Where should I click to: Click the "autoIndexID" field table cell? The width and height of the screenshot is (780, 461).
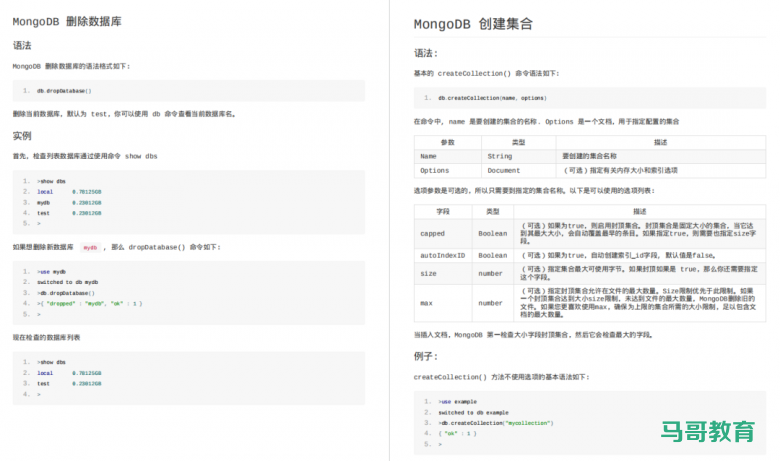pos(442,255)
